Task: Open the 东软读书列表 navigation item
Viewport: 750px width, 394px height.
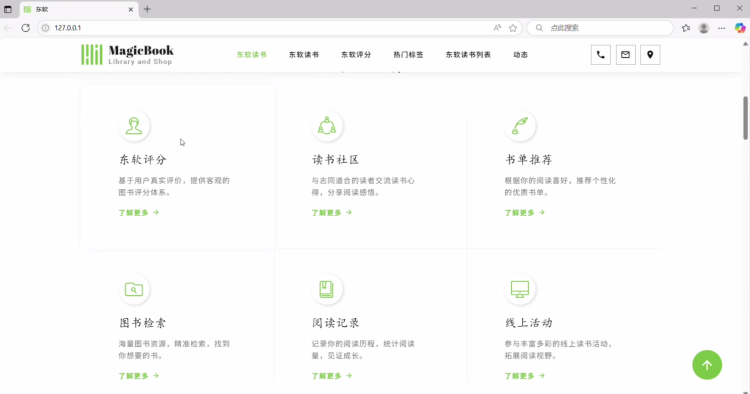Action: [468, 55]
